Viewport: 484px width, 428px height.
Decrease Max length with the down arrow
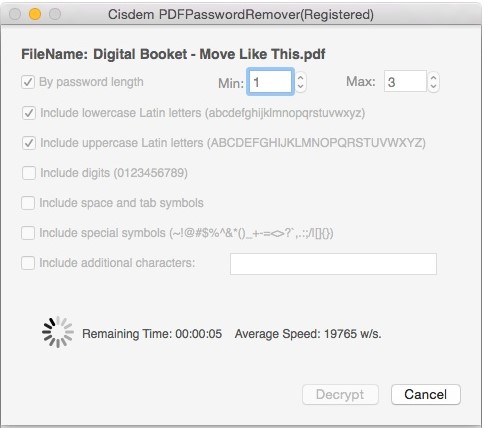point(433,87)
